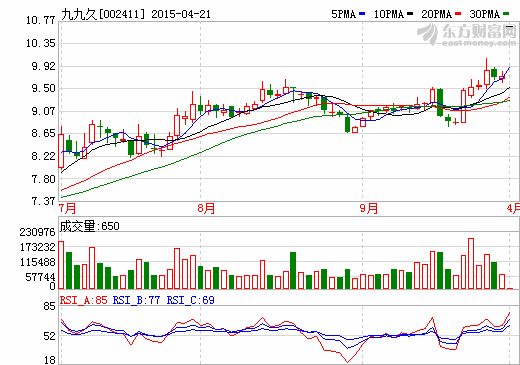This screenshot has height=365, width=520.
Task: Click the 5PMA legend label
Action: pos(344,14)
